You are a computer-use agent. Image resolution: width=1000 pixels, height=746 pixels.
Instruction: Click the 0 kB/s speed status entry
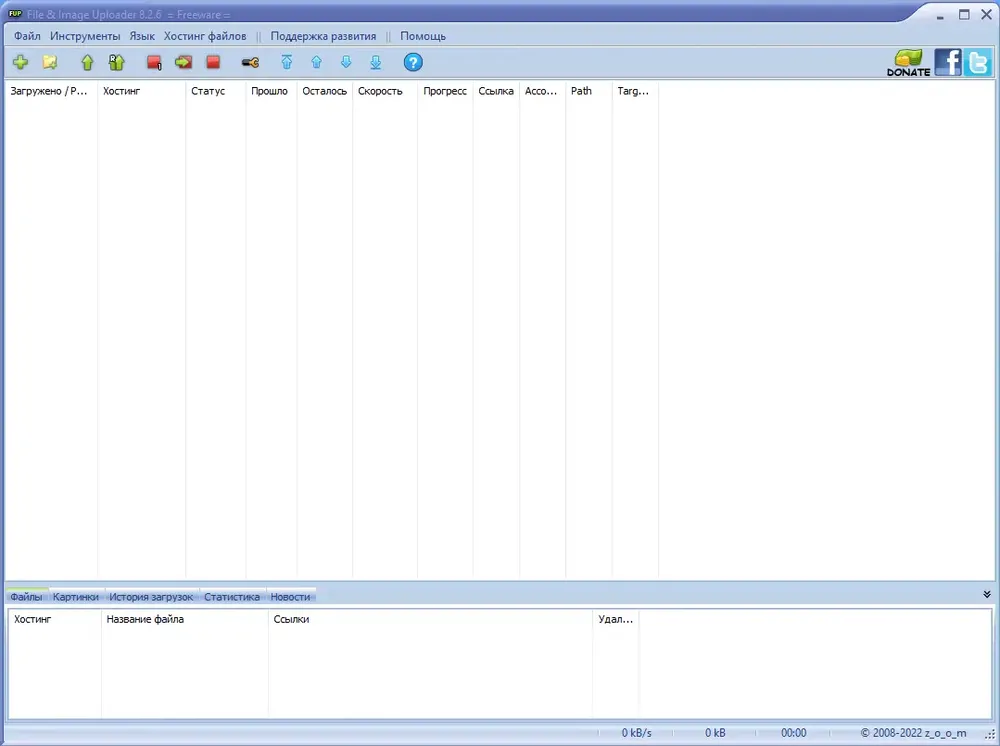tap(636, 733)
